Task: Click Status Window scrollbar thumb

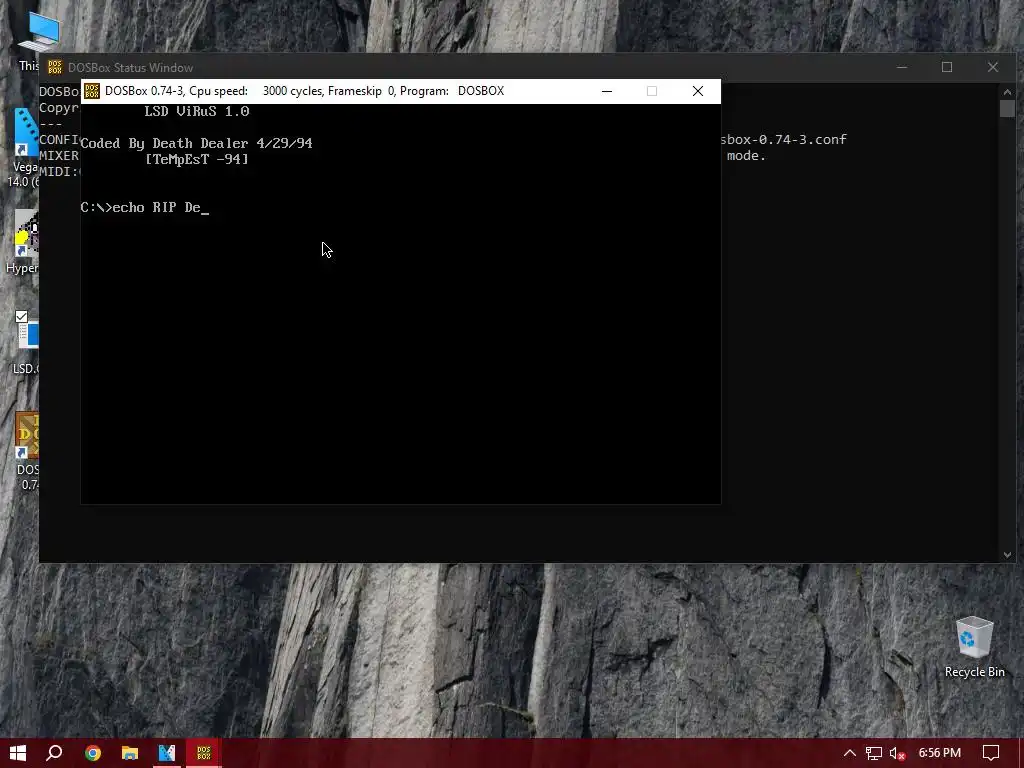Action: (x=1007, y=109)
